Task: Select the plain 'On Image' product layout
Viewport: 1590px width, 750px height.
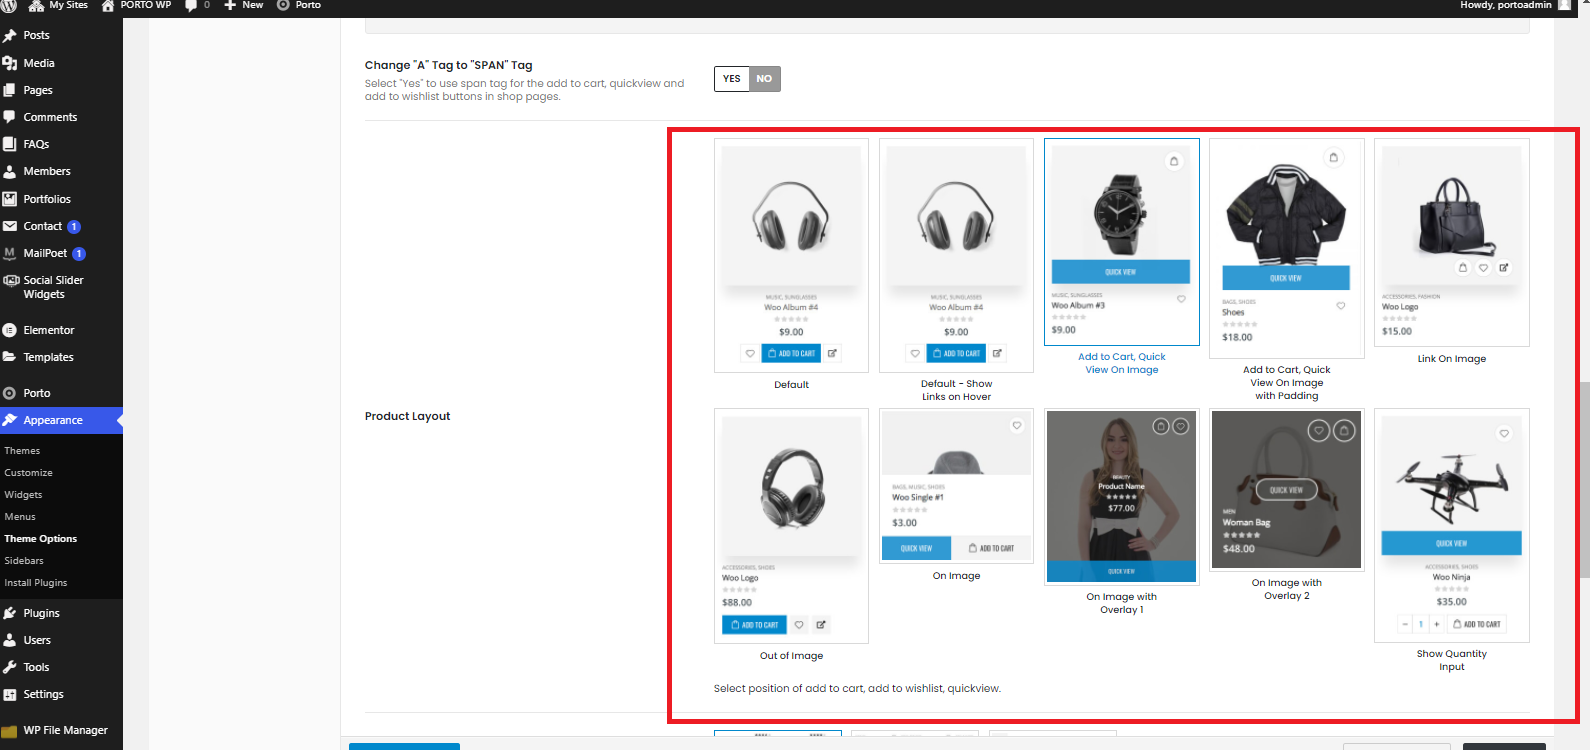Action: (956, 486)
